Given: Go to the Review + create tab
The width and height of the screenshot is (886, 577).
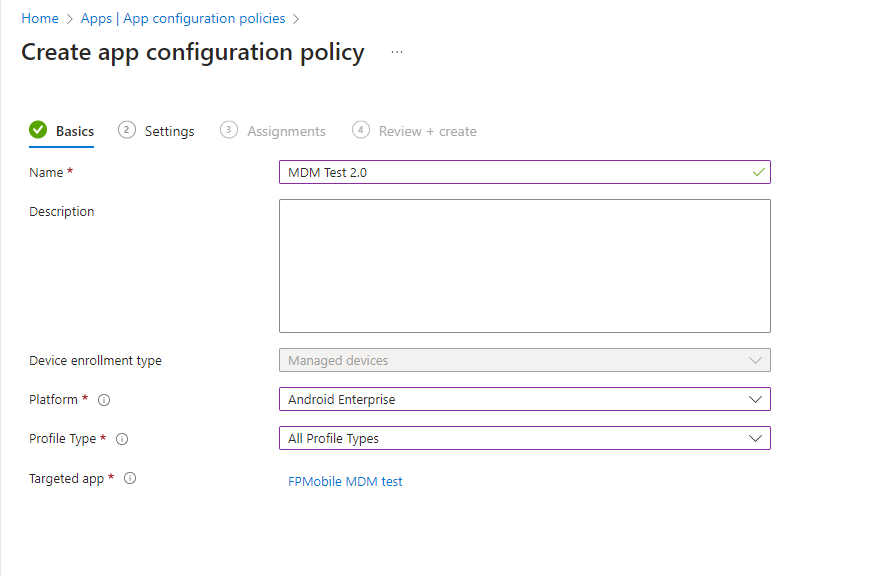Looking at the screenshot, I should [427, 131].
